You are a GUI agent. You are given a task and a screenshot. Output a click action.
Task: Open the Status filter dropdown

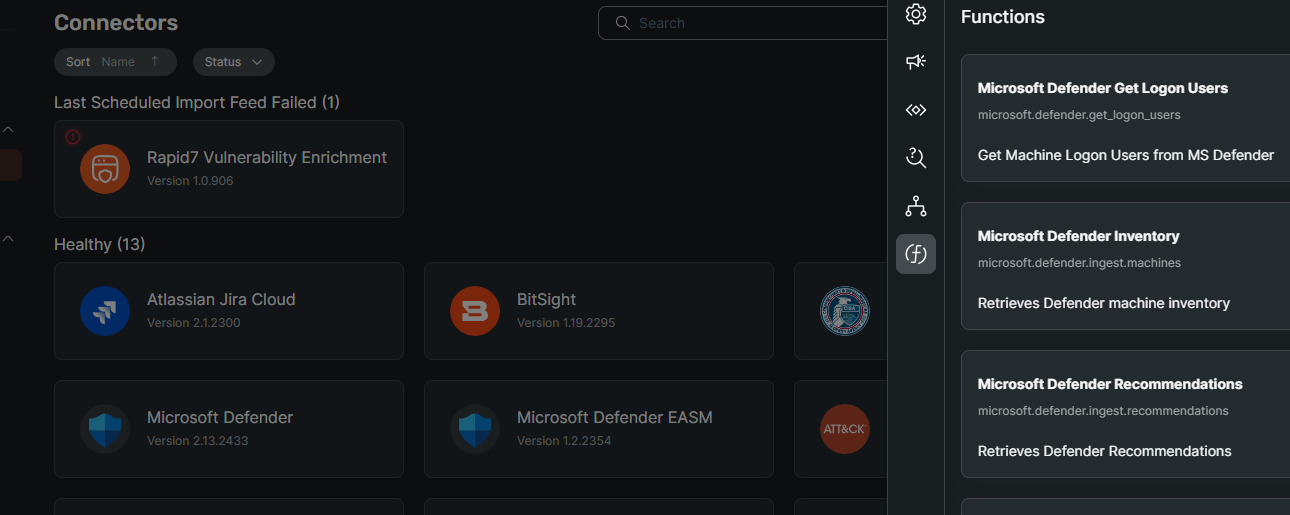point(233,62)
